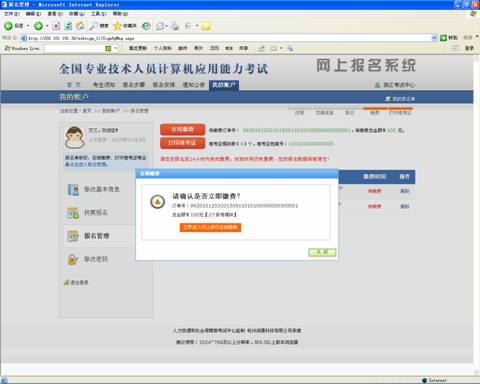Open Favorites star icon
Image resolution: width=480 pixels, height=384 pixels.
point(117,26)
